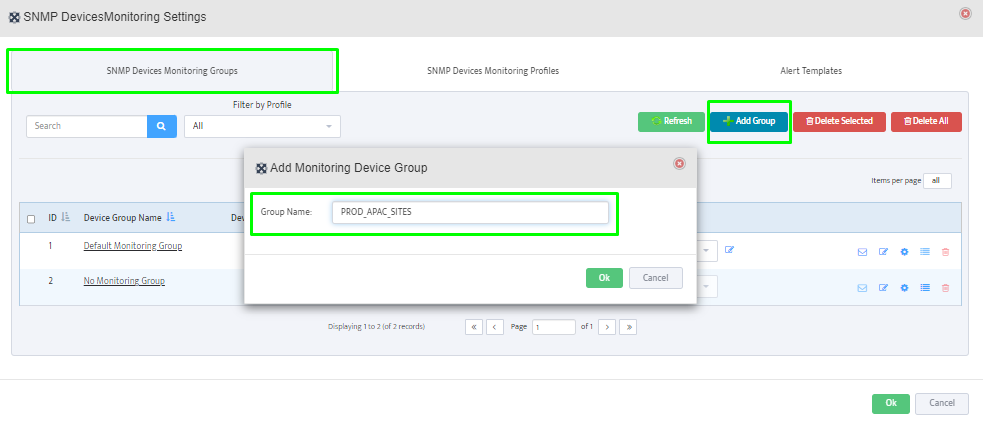Screen dimensions: 983x425
Task: Open profile dropdown in Default Monitoring Group row
Action: click(x=707, y=250)
